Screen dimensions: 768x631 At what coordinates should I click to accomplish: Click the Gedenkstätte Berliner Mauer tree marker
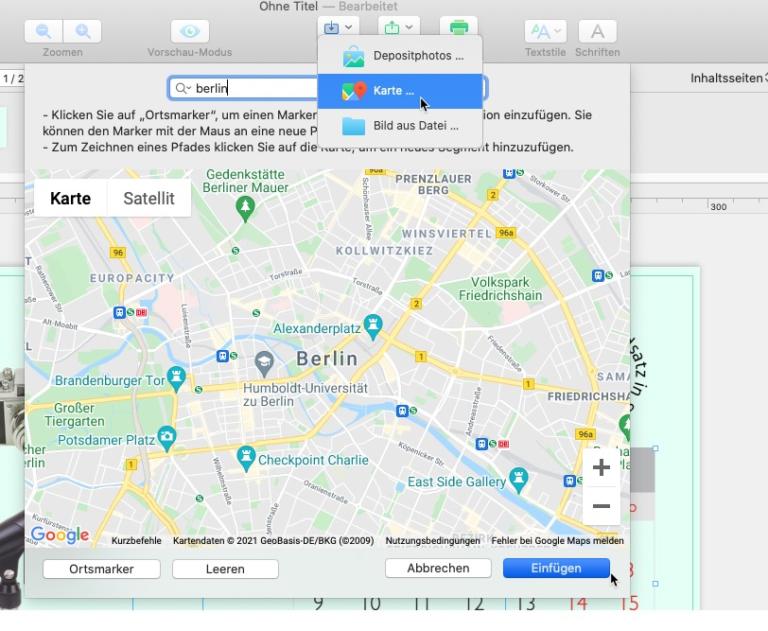pos(245,209)
